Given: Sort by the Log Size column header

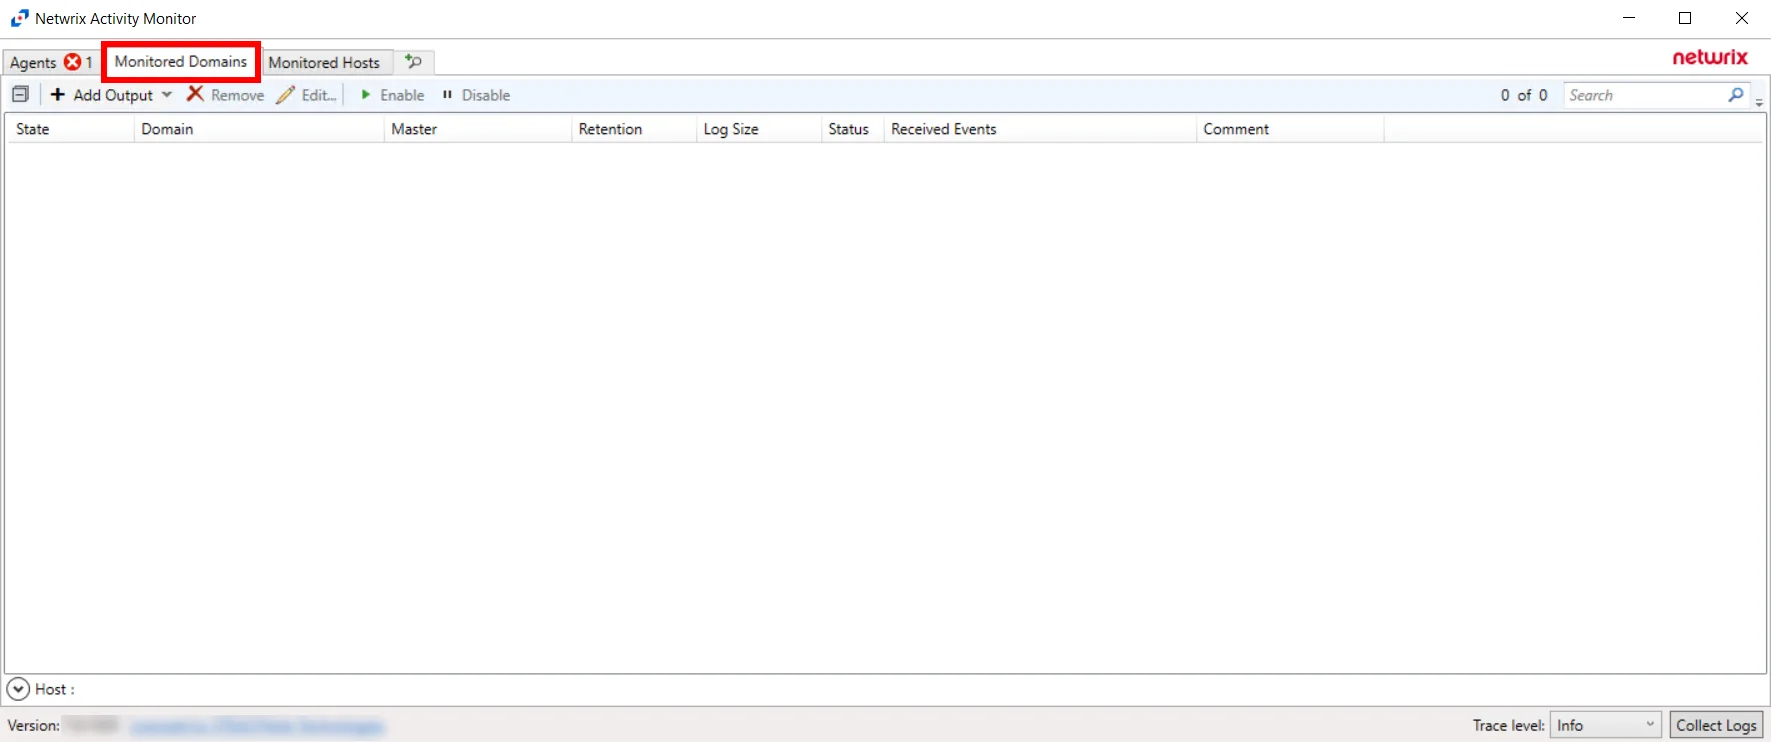Looking at the screenshot, I should point(759,129).
